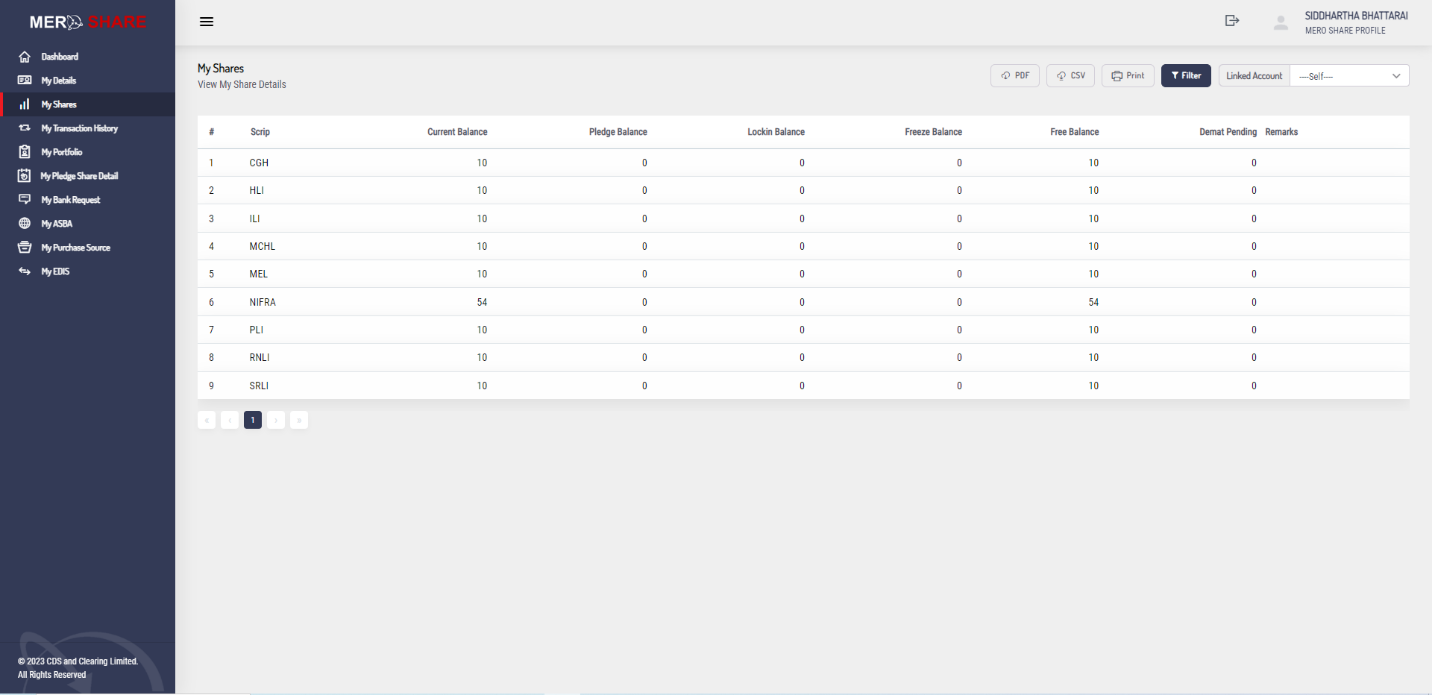
Task: Click the SRLI scrip row
Action: coord(804,386)
